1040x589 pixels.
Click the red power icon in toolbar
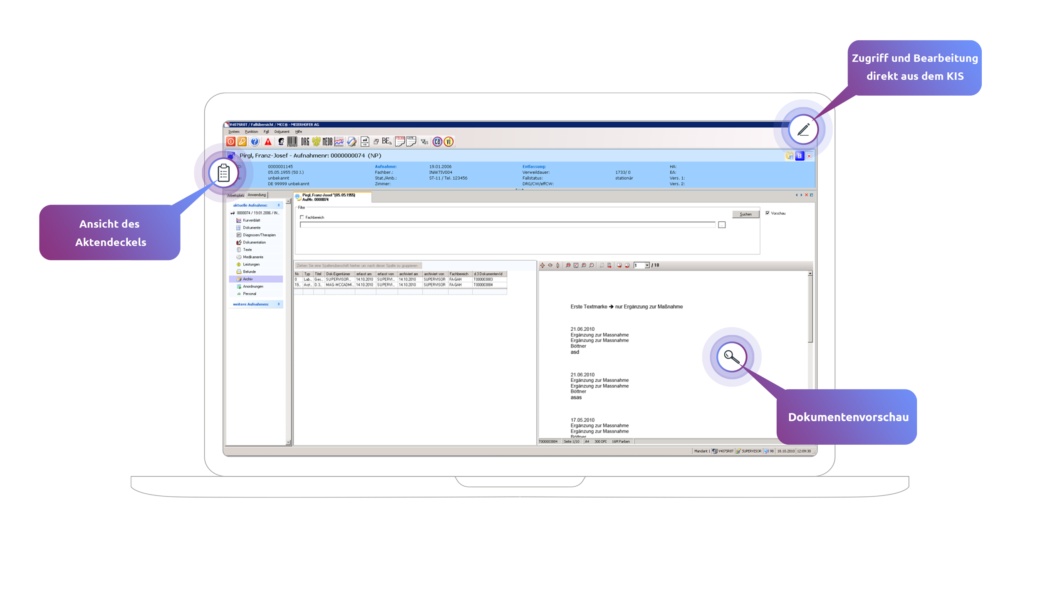231,141
